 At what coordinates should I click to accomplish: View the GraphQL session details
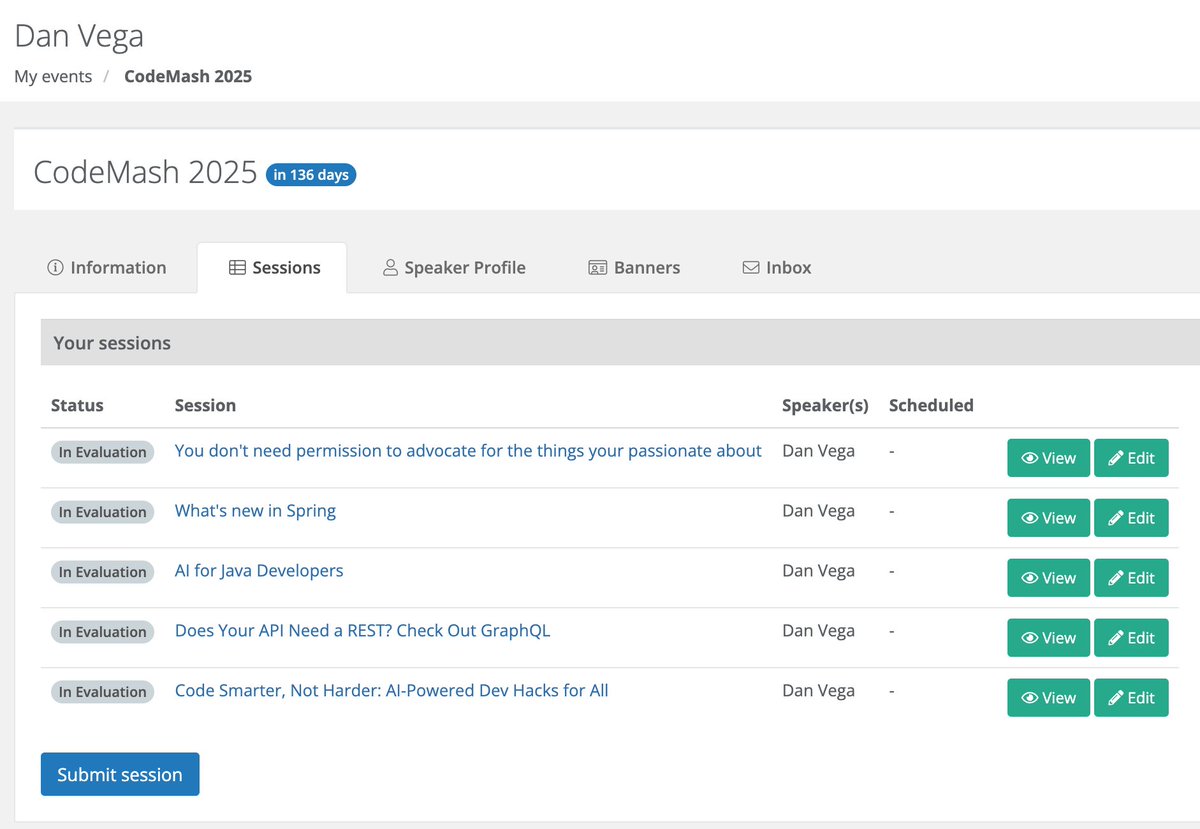click(1048, 638)
